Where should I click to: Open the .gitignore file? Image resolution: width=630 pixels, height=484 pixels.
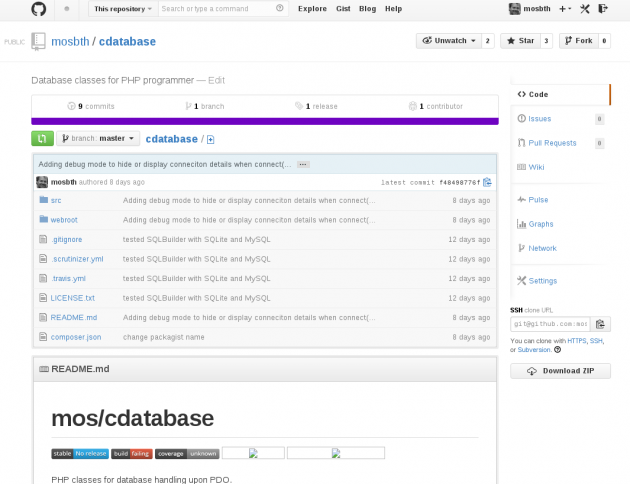tap(66, 239)
